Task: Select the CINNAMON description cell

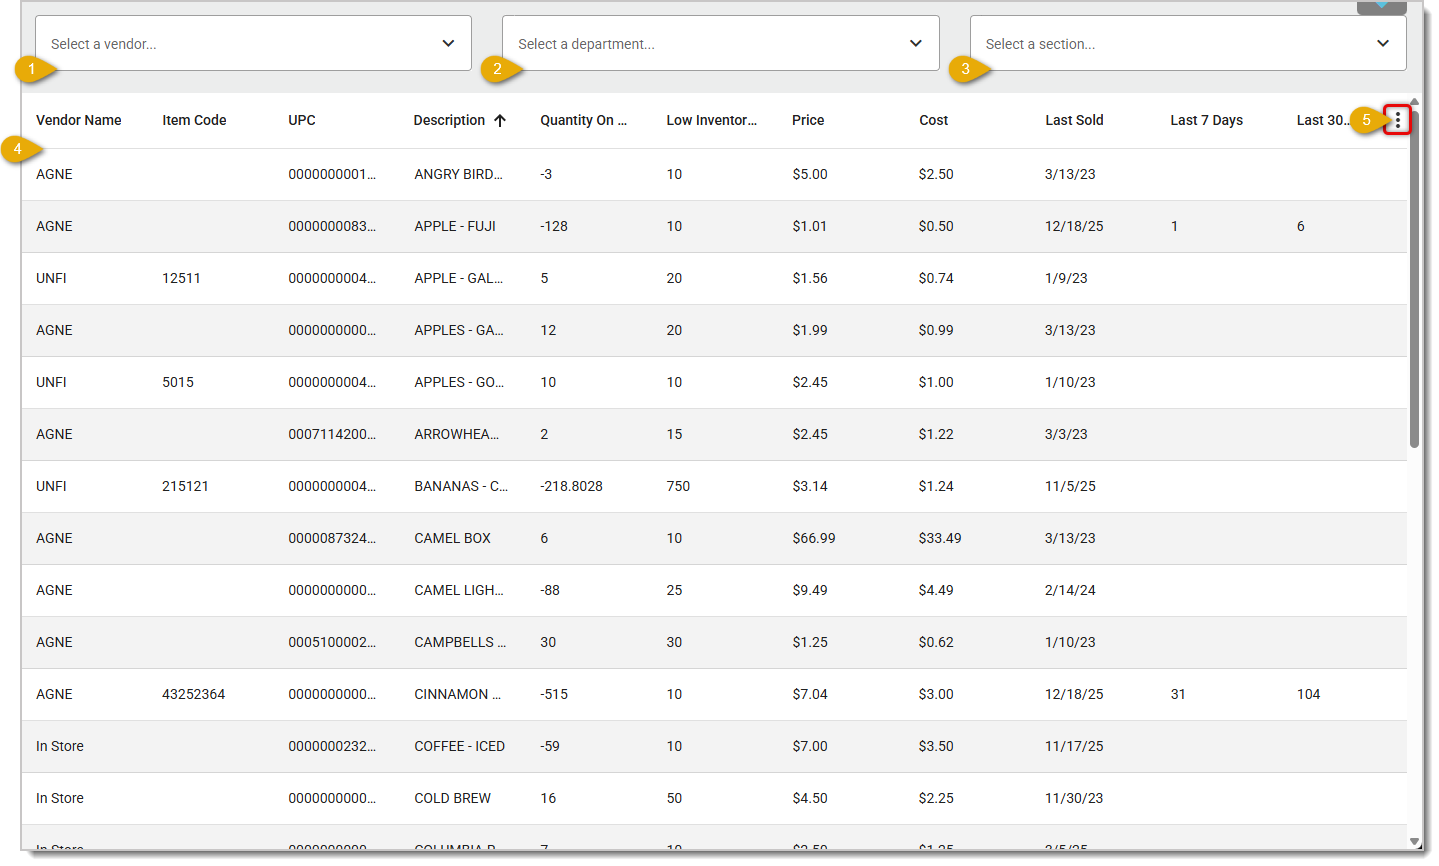Action: (x=458, y=694)
